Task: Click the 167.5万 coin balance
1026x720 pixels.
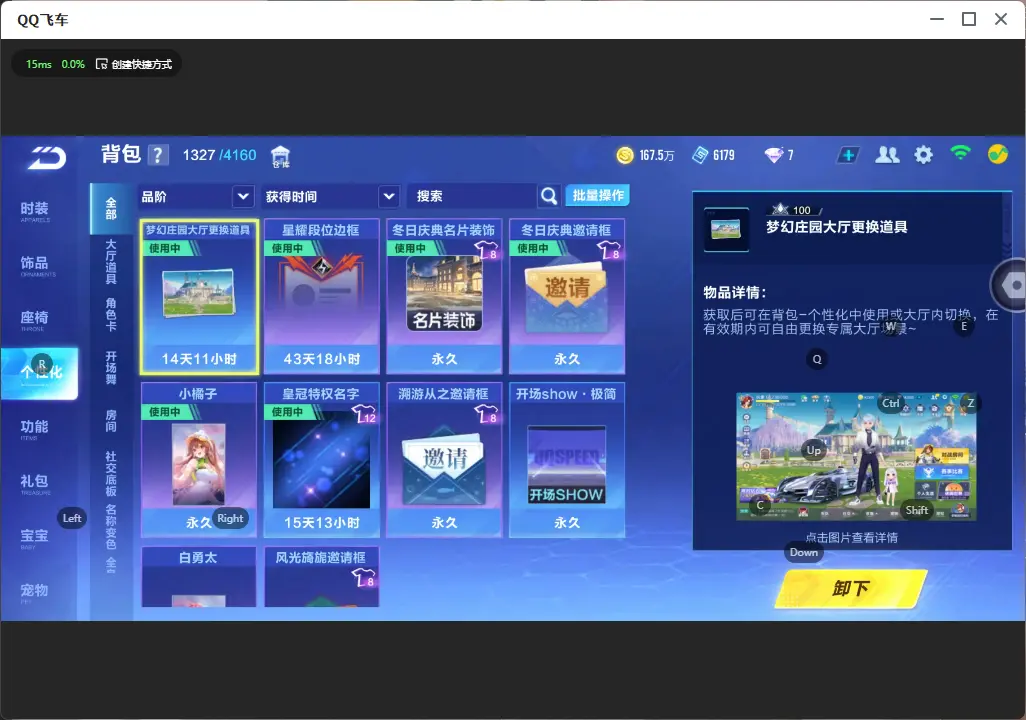Action: (656, 155)
